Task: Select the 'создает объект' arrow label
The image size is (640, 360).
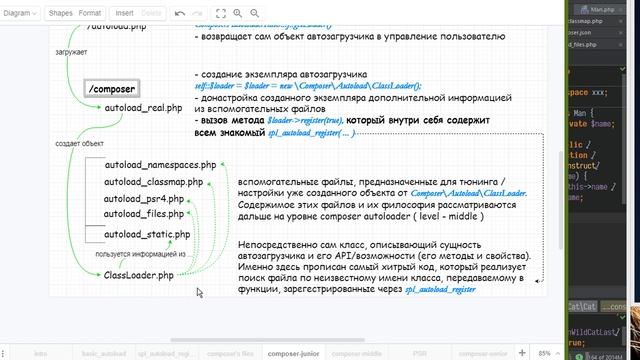Action: coord(80,144)
